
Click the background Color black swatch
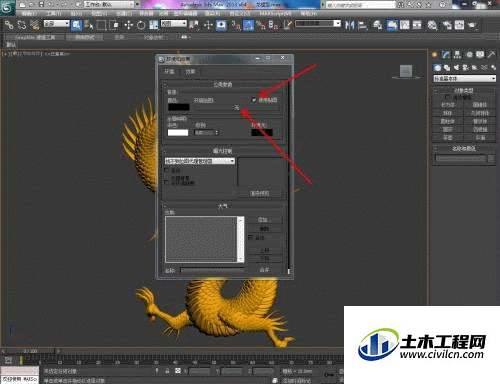(x=179, y=107)
